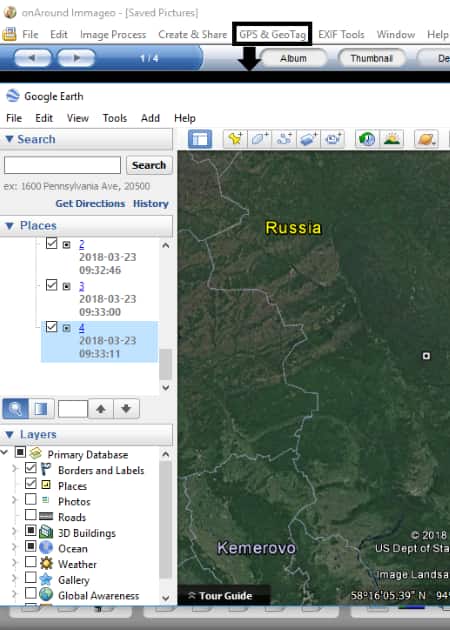Uncheck the place 3 checkbox
This screenshot has width=450, height=630.
click(51, 285)
